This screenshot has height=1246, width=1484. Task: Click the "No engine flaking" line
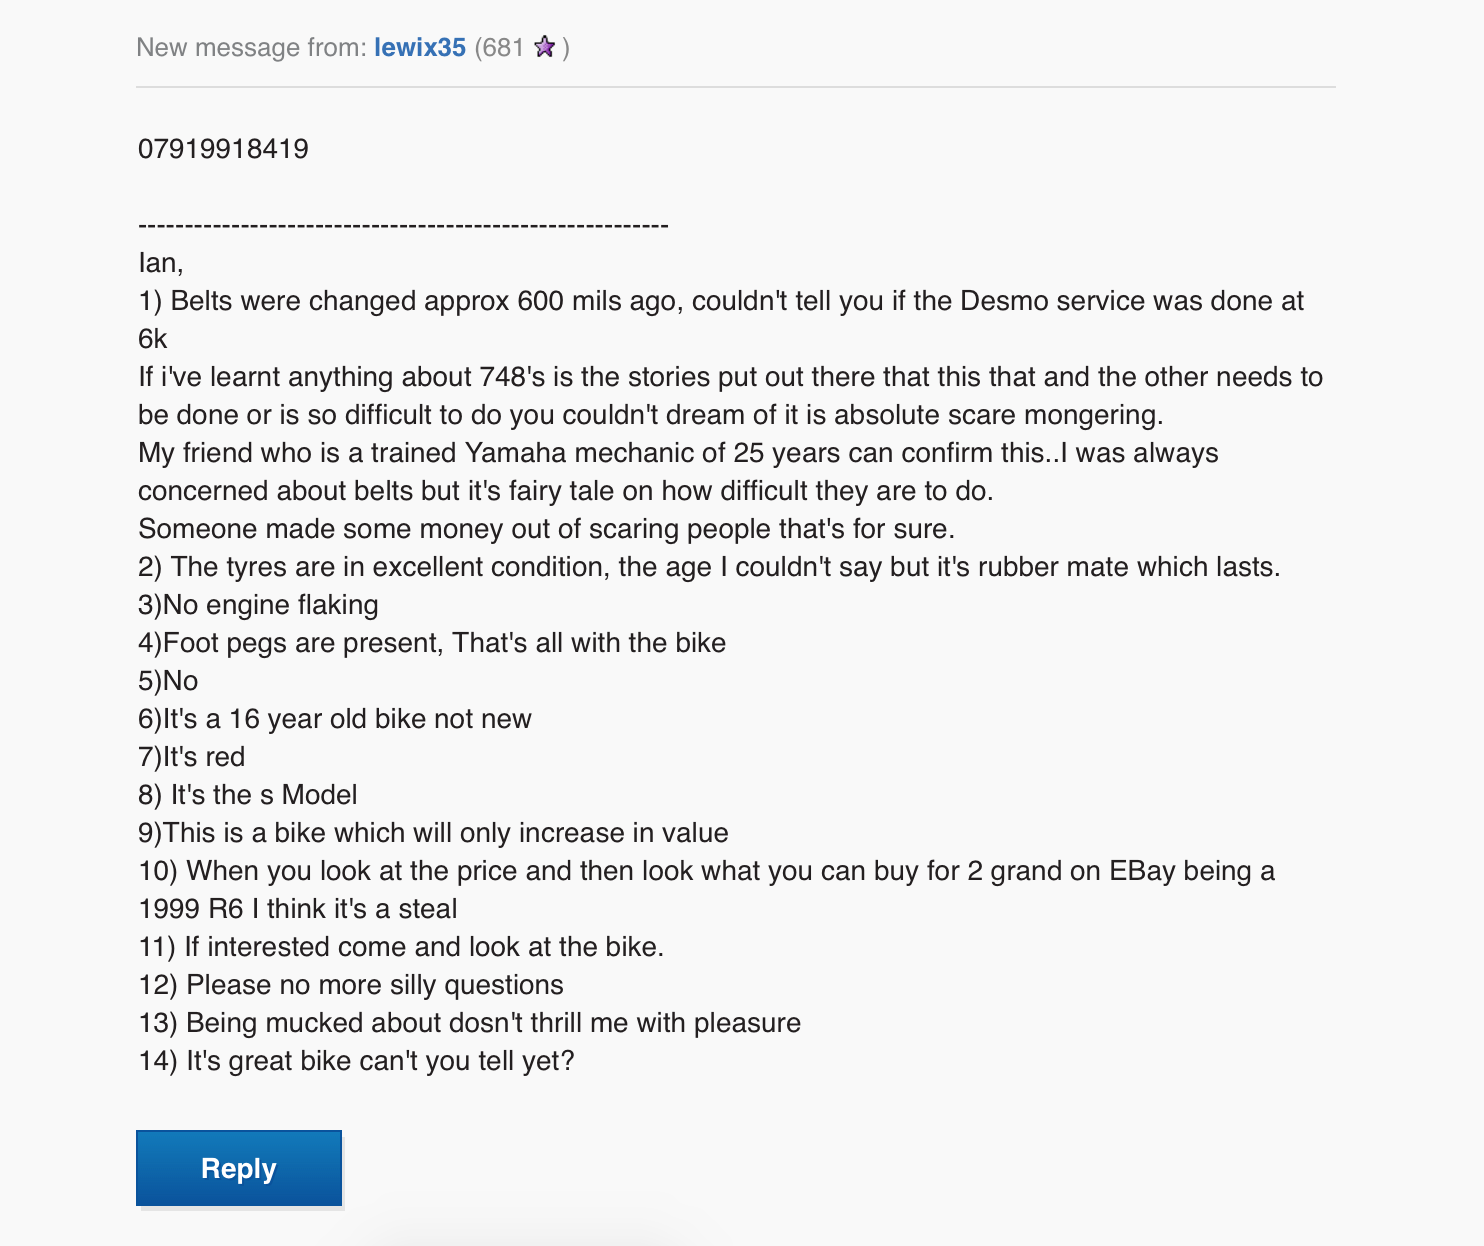pyautogui.click(x=258, y=605)
